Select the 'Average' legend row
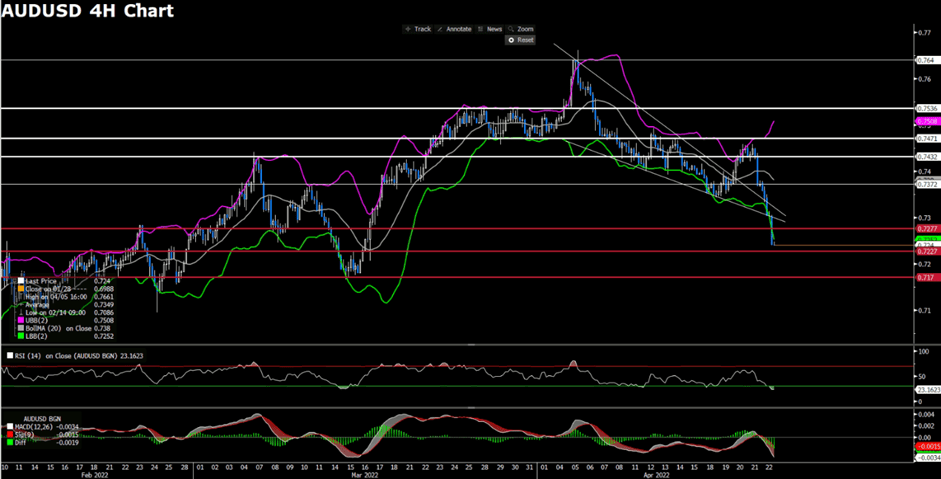This screenshot has width=941, height=479. click(x=66, y=304)
